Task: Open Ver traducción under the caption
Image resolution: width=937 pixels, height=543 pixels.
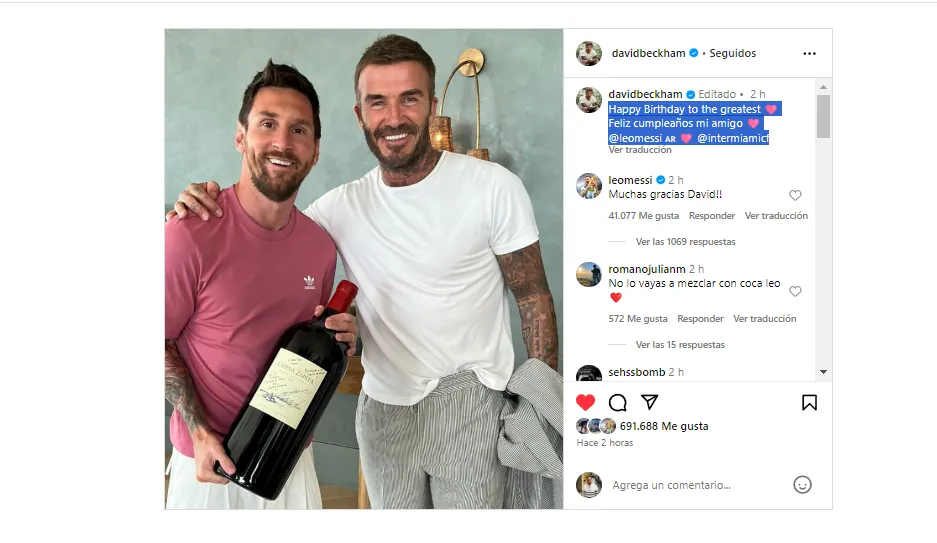Action: click(x=640, y=150)
